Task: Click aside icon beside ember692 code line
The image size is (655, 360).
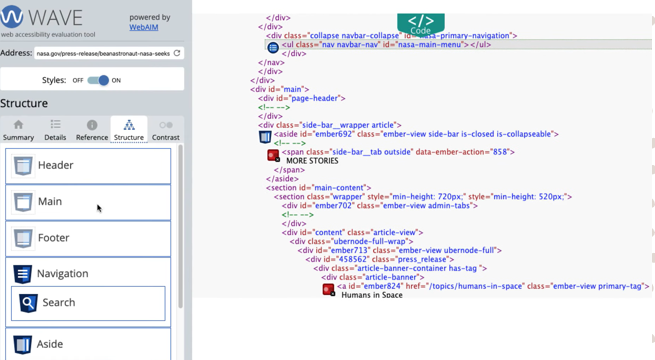Action: (265, 137)
